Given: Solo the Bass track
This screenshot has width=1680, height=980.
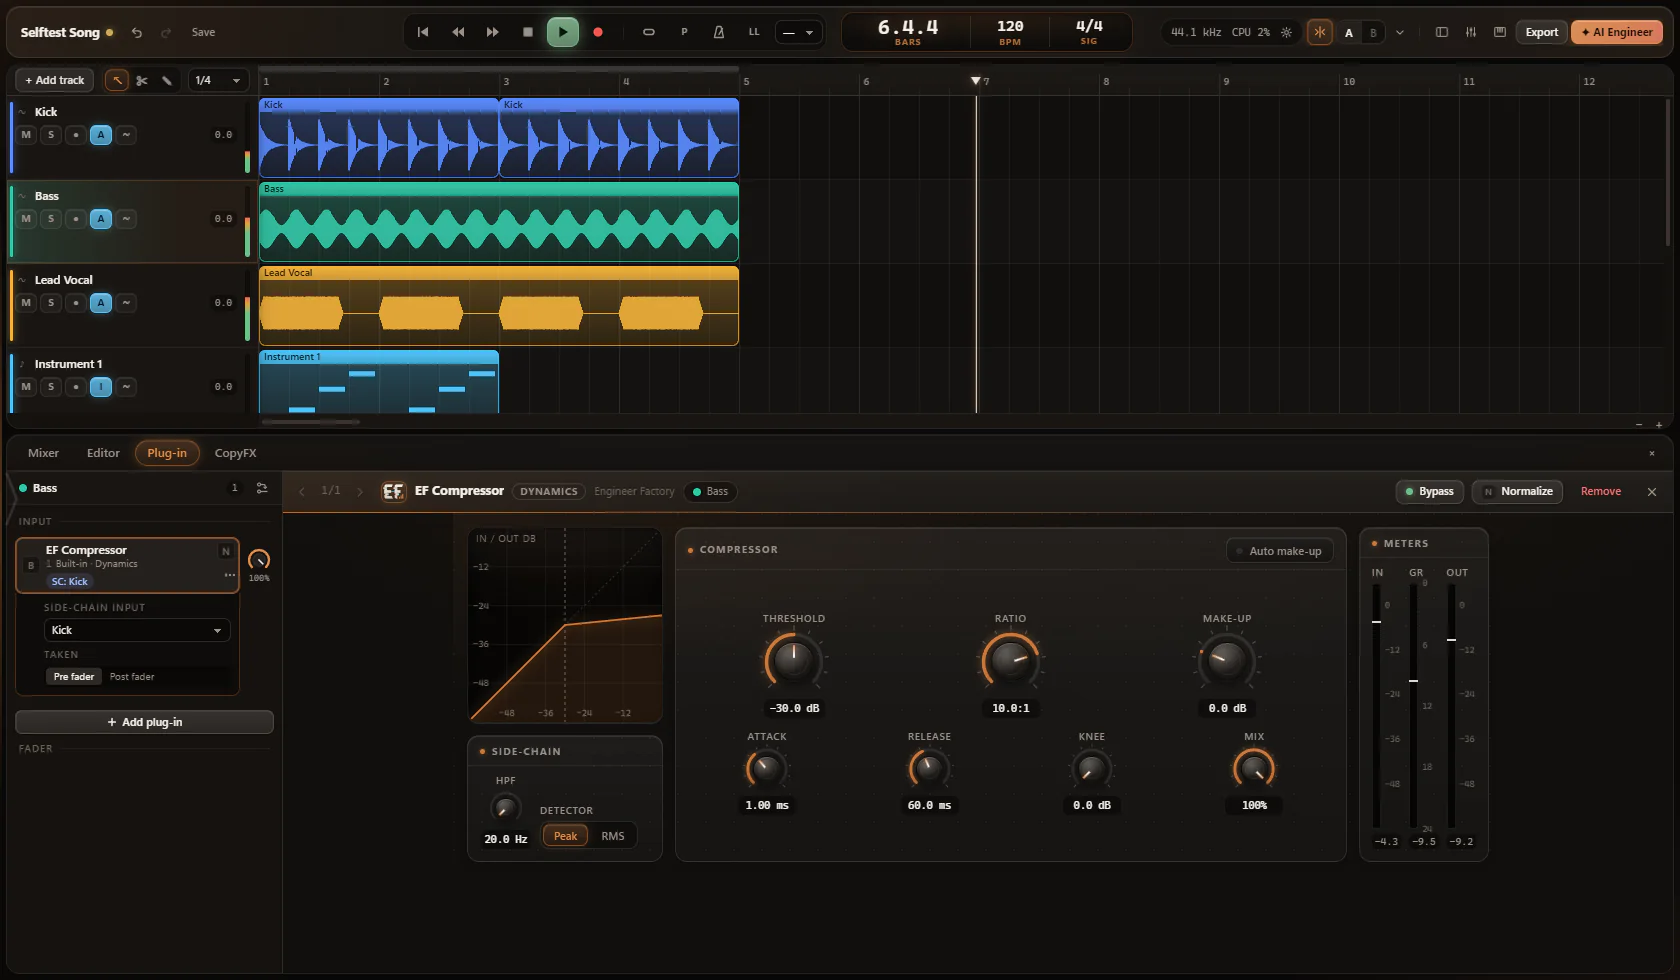Looking at the screenshot, I should [51, 219].
